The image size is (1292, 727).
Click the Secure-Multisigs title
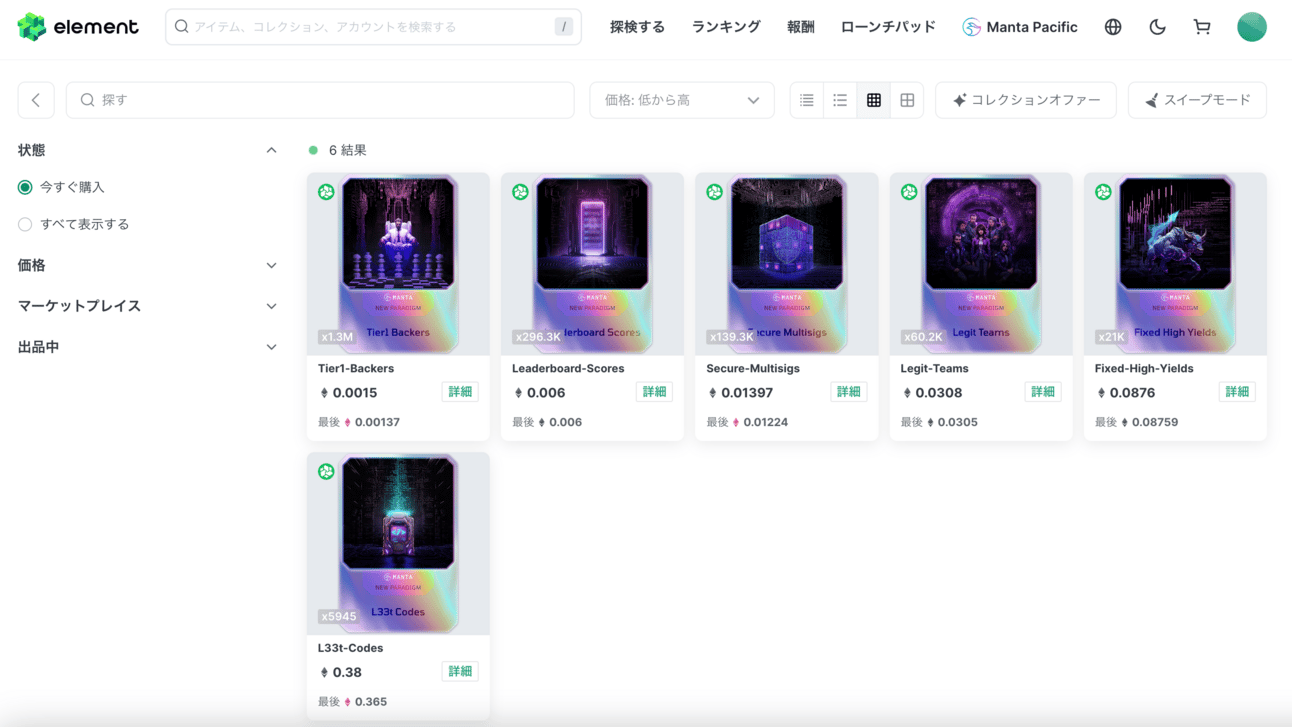pos(753,368)
